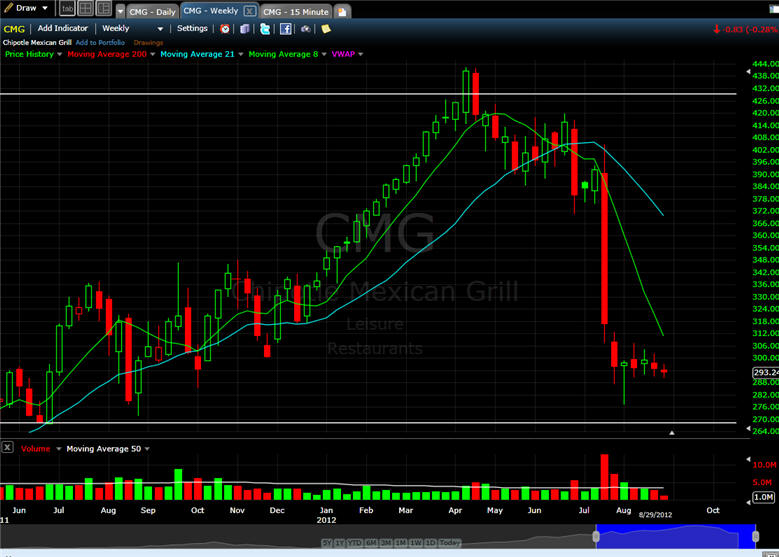Select the 6M range button
779x557 pixels.
pos(372,543)
